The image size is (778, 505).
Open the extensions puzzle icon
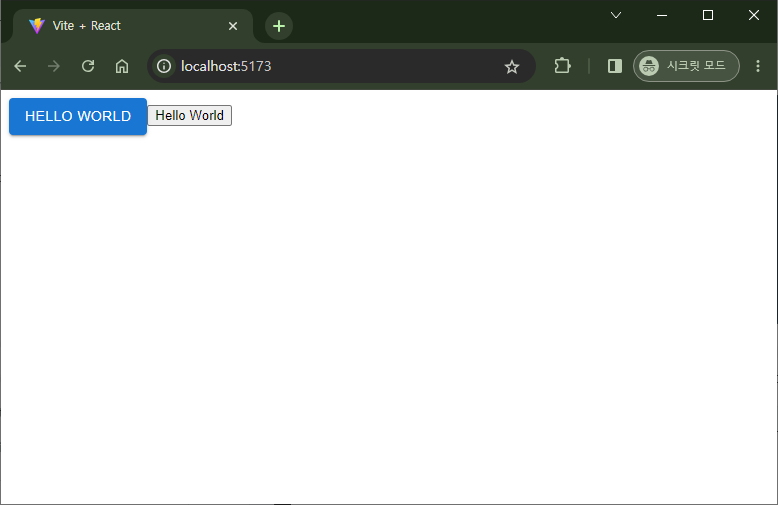click(562, 65)
